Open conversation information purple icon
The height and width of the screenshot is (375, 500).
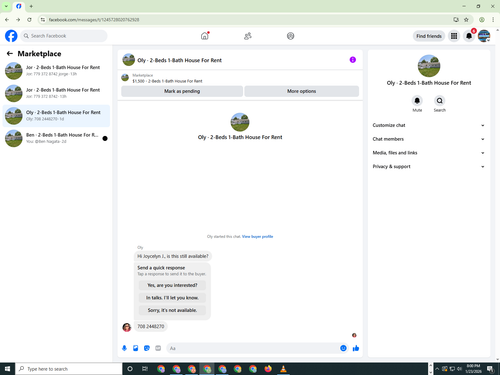click(x=353, y=60)
